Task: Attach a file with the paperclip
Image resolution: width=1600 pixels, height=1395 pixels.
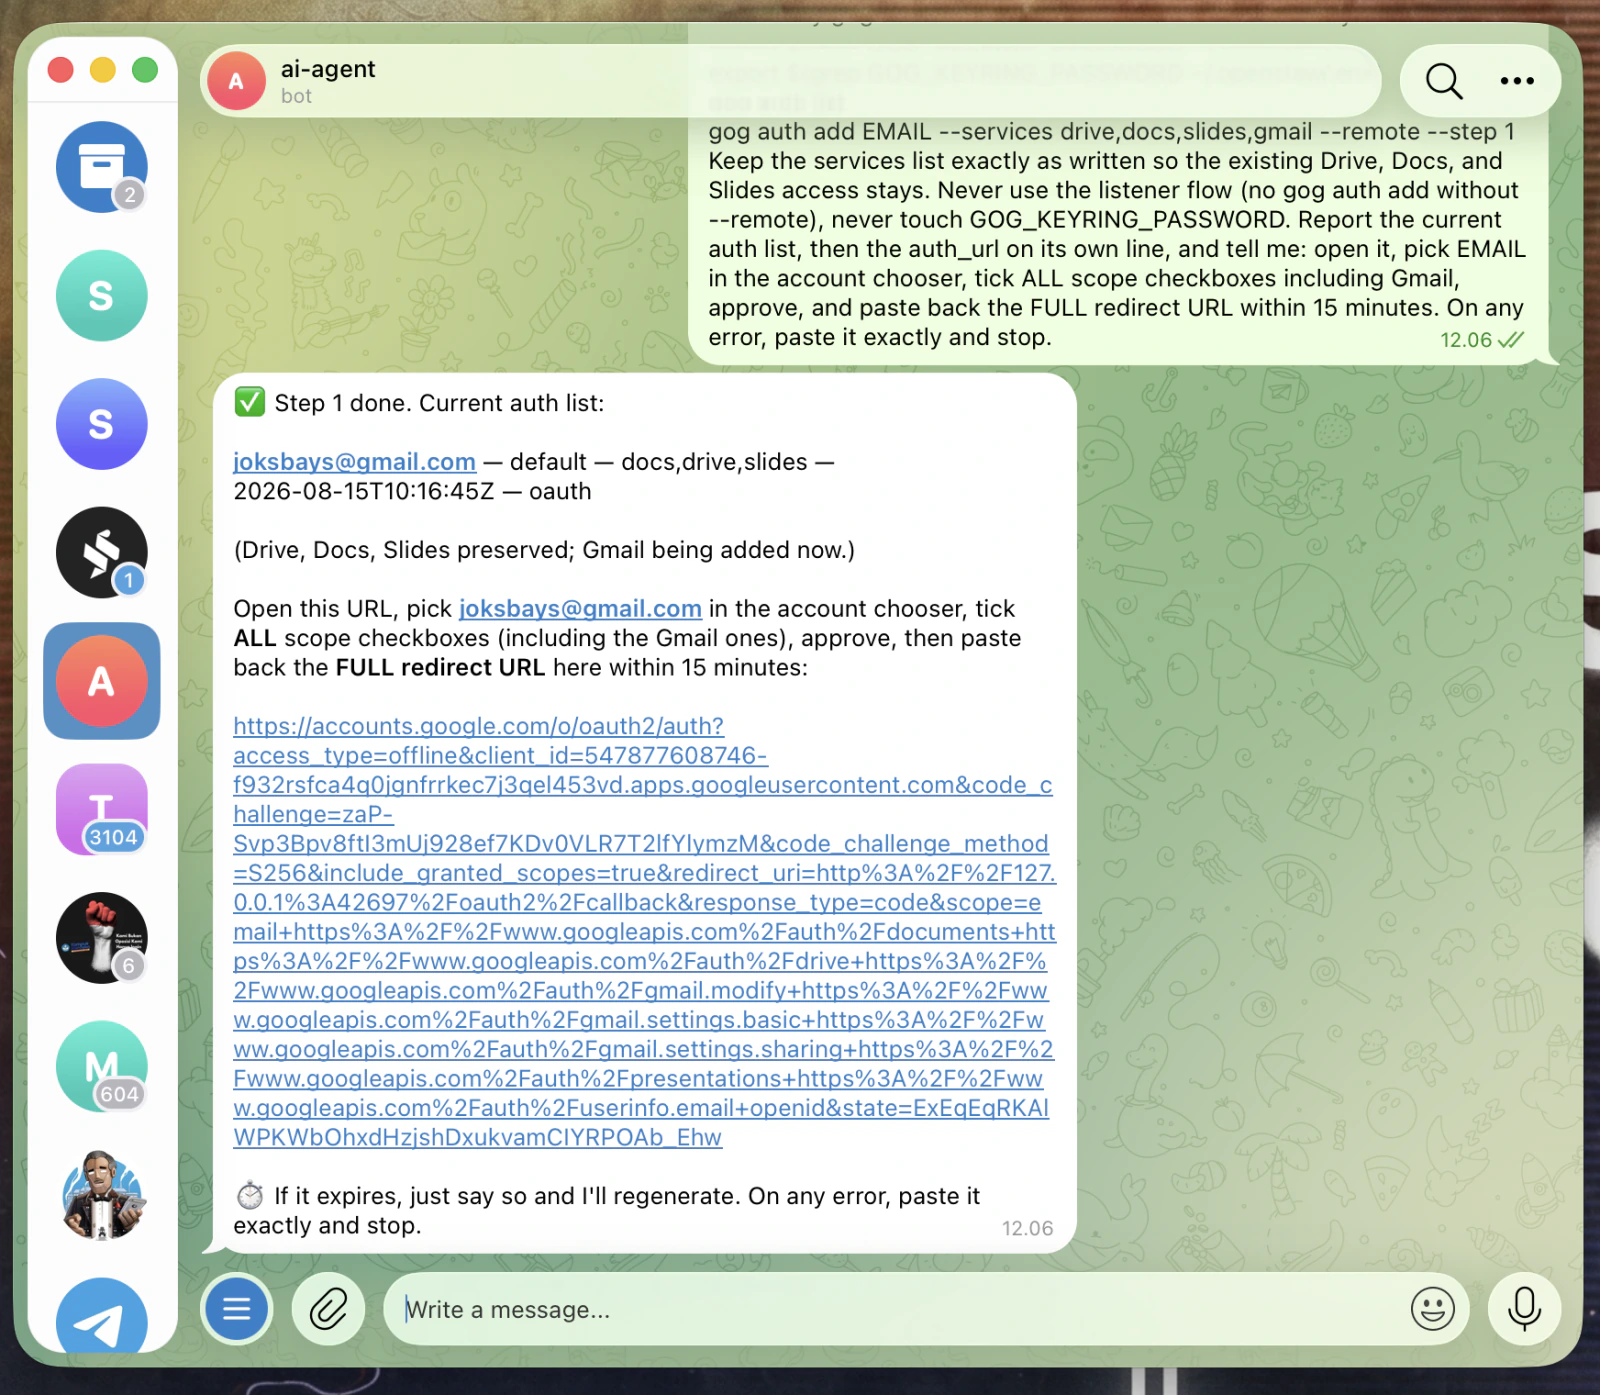Action: click(328, 1309)
